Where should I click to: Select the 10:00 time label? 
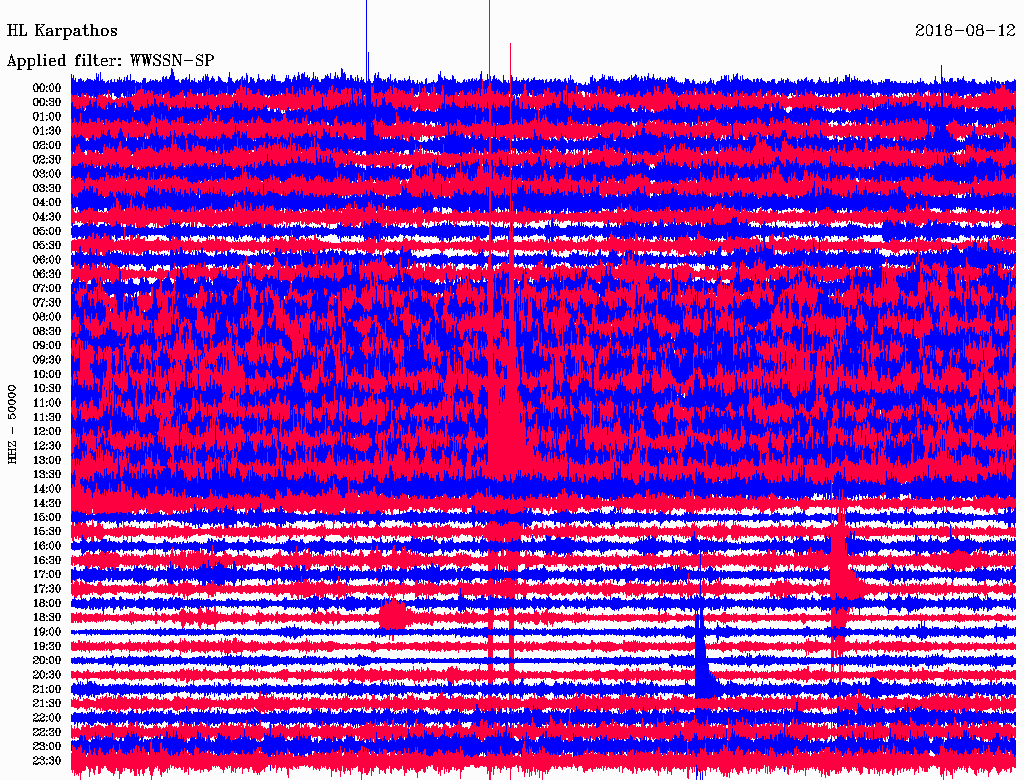(x=47, y=374)
